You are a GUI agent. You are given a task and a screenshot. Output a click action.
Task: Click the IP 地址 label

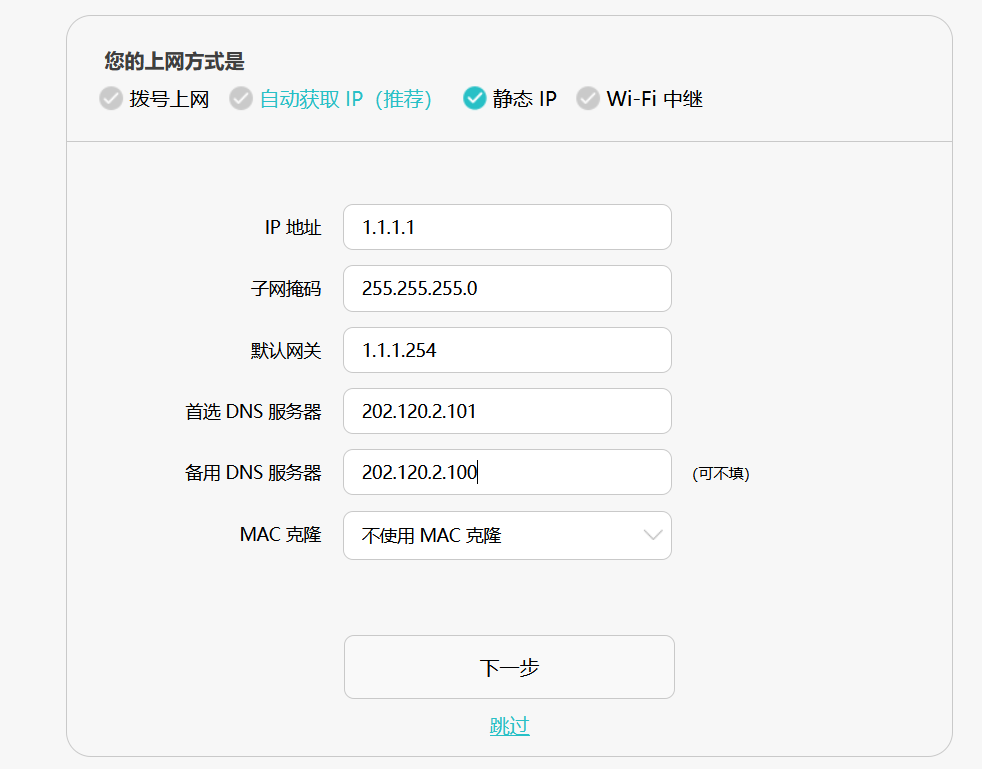pos(293,227)
